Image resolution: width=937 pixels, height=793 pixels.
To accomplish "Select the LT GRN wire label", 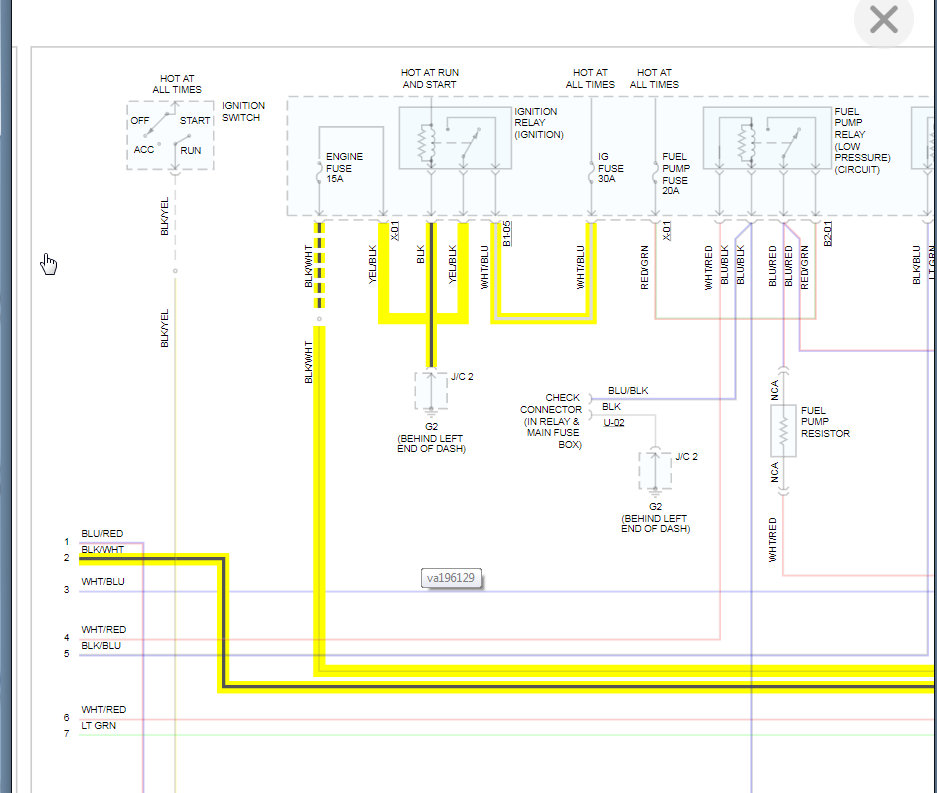I will (x=99, y=726).
